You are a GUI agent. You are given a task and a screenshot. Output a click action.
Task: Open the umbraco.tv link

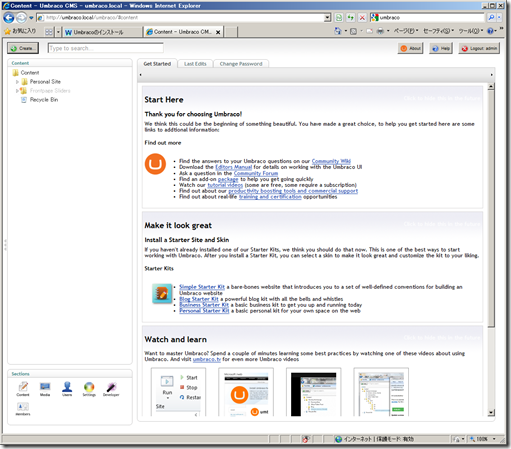point(207,359)
